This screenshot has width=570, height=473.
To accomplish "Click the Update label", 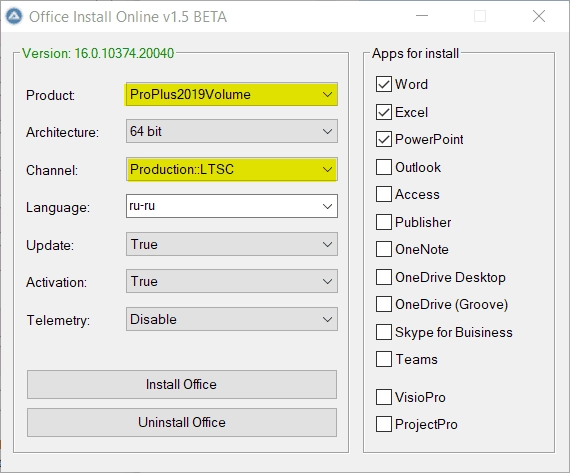I will [x=50, y=245].
